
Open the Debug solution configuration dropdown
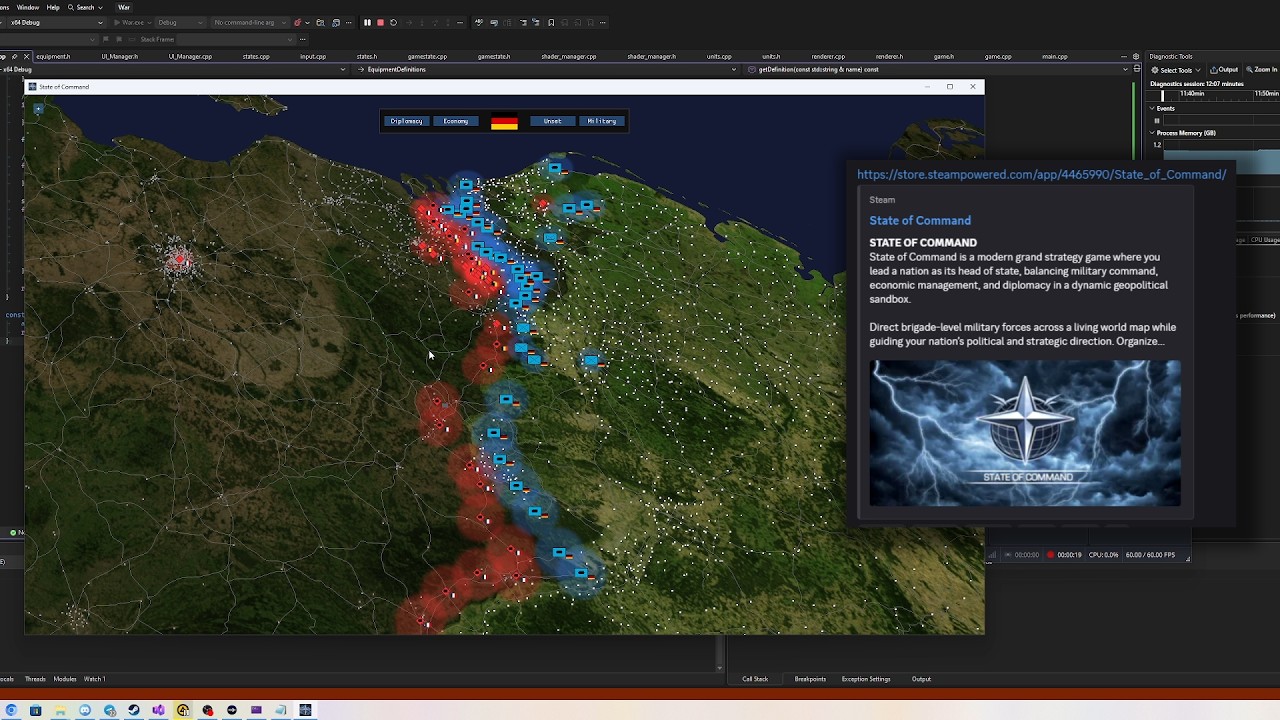point(180,22)
